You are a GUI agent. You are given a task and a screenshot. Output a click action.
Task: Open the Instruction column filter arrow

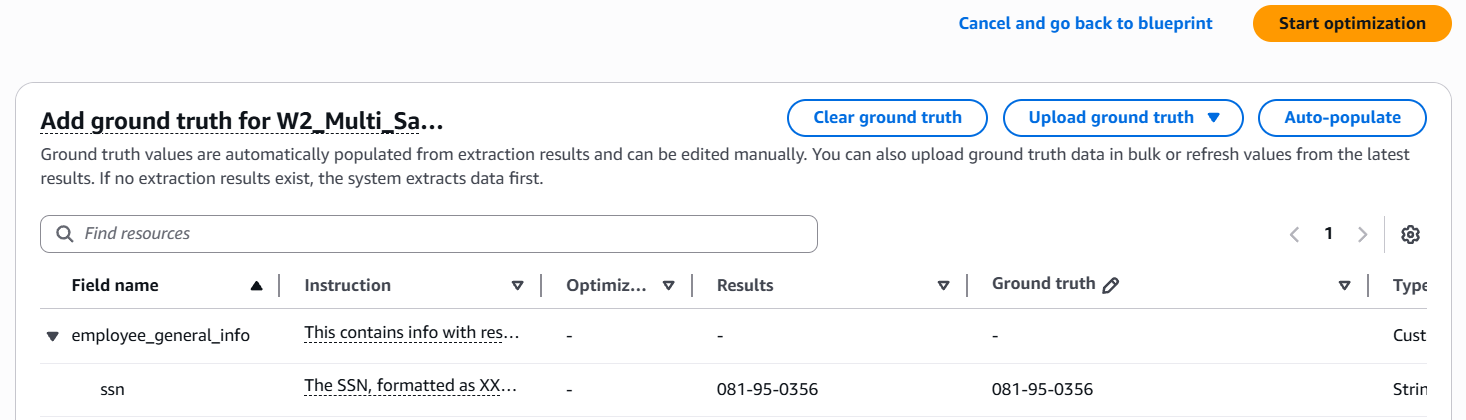click(517, 285)
